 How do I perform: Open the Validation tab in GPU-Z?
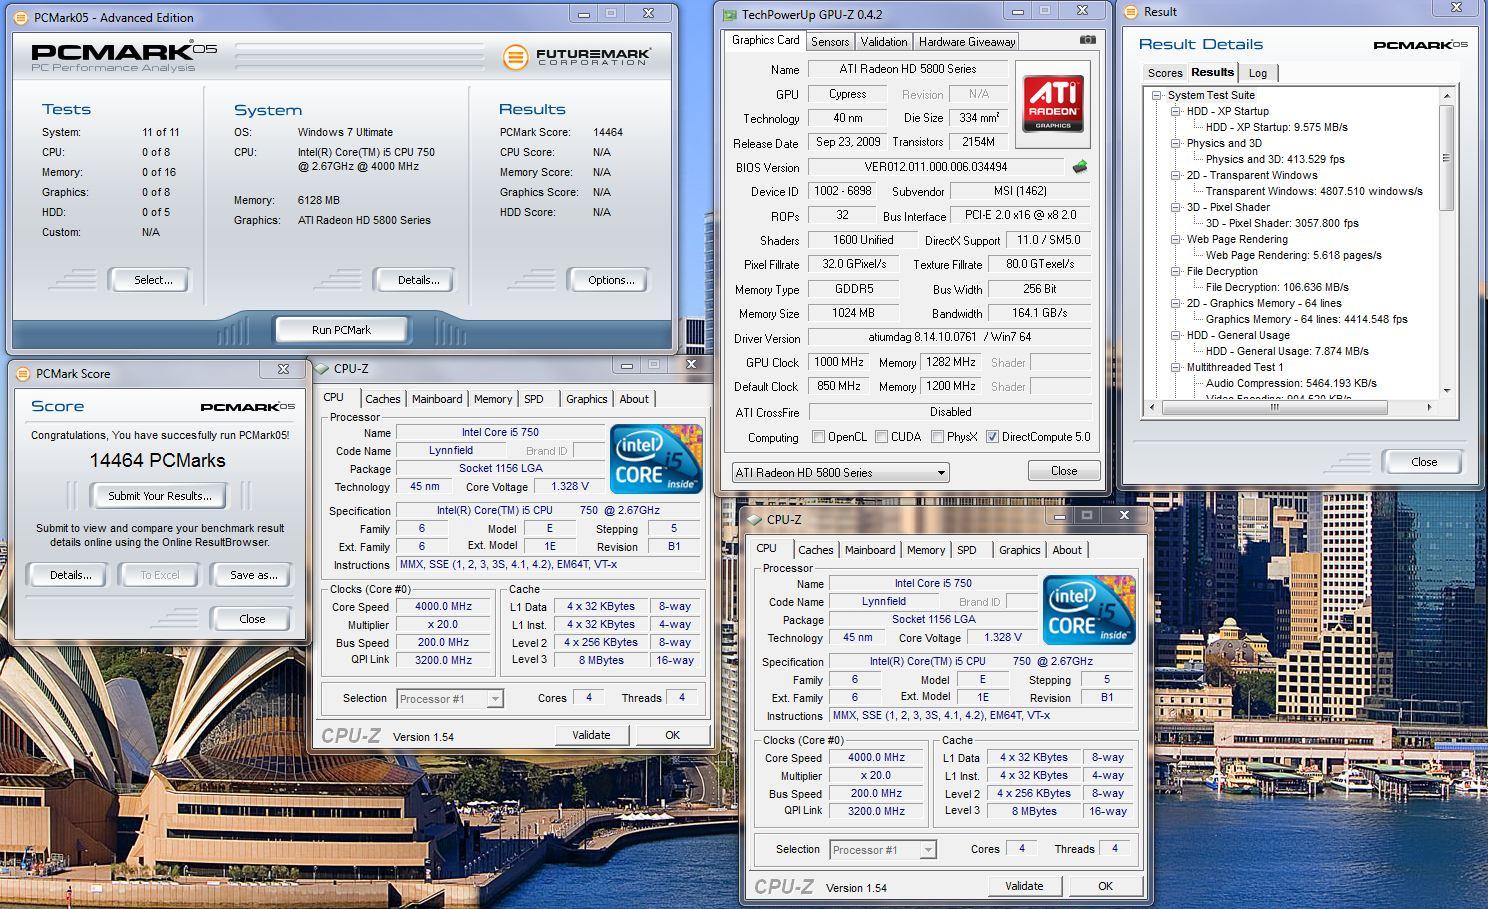coord(884,42)
